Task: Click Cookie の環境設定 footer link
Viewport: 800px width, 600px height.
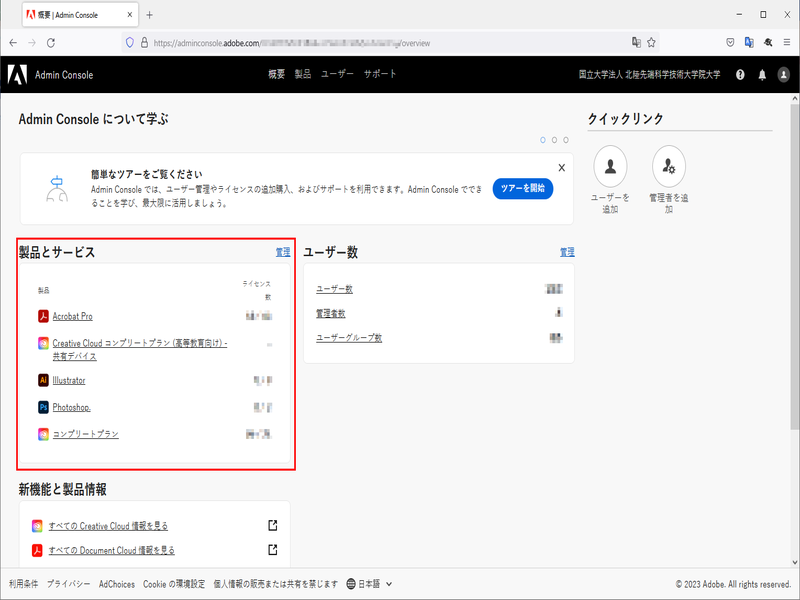Action: [x=174, y=584]
